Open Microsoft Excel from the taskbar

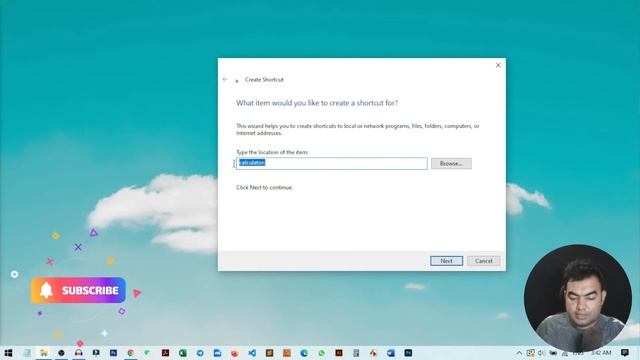[x=182, y=353]
